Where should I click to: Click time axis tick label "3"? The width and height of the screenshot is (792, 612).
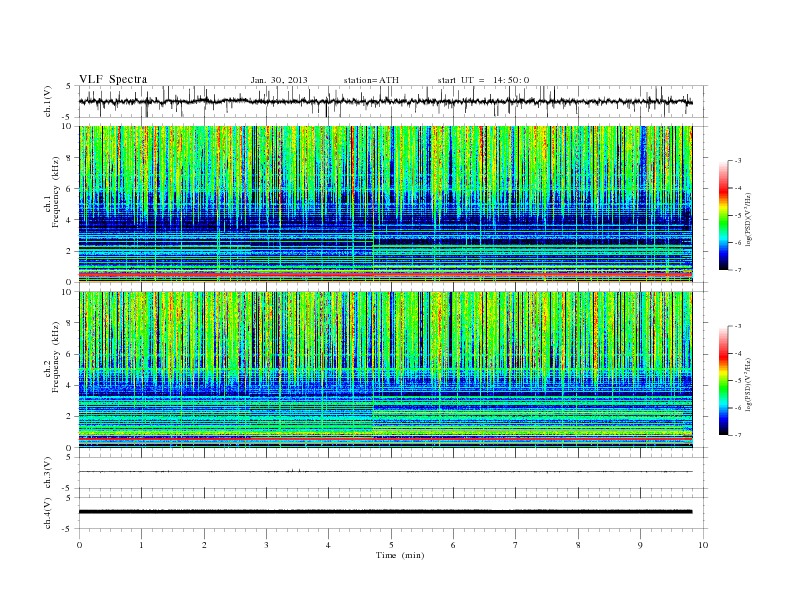tap(266, 545)
